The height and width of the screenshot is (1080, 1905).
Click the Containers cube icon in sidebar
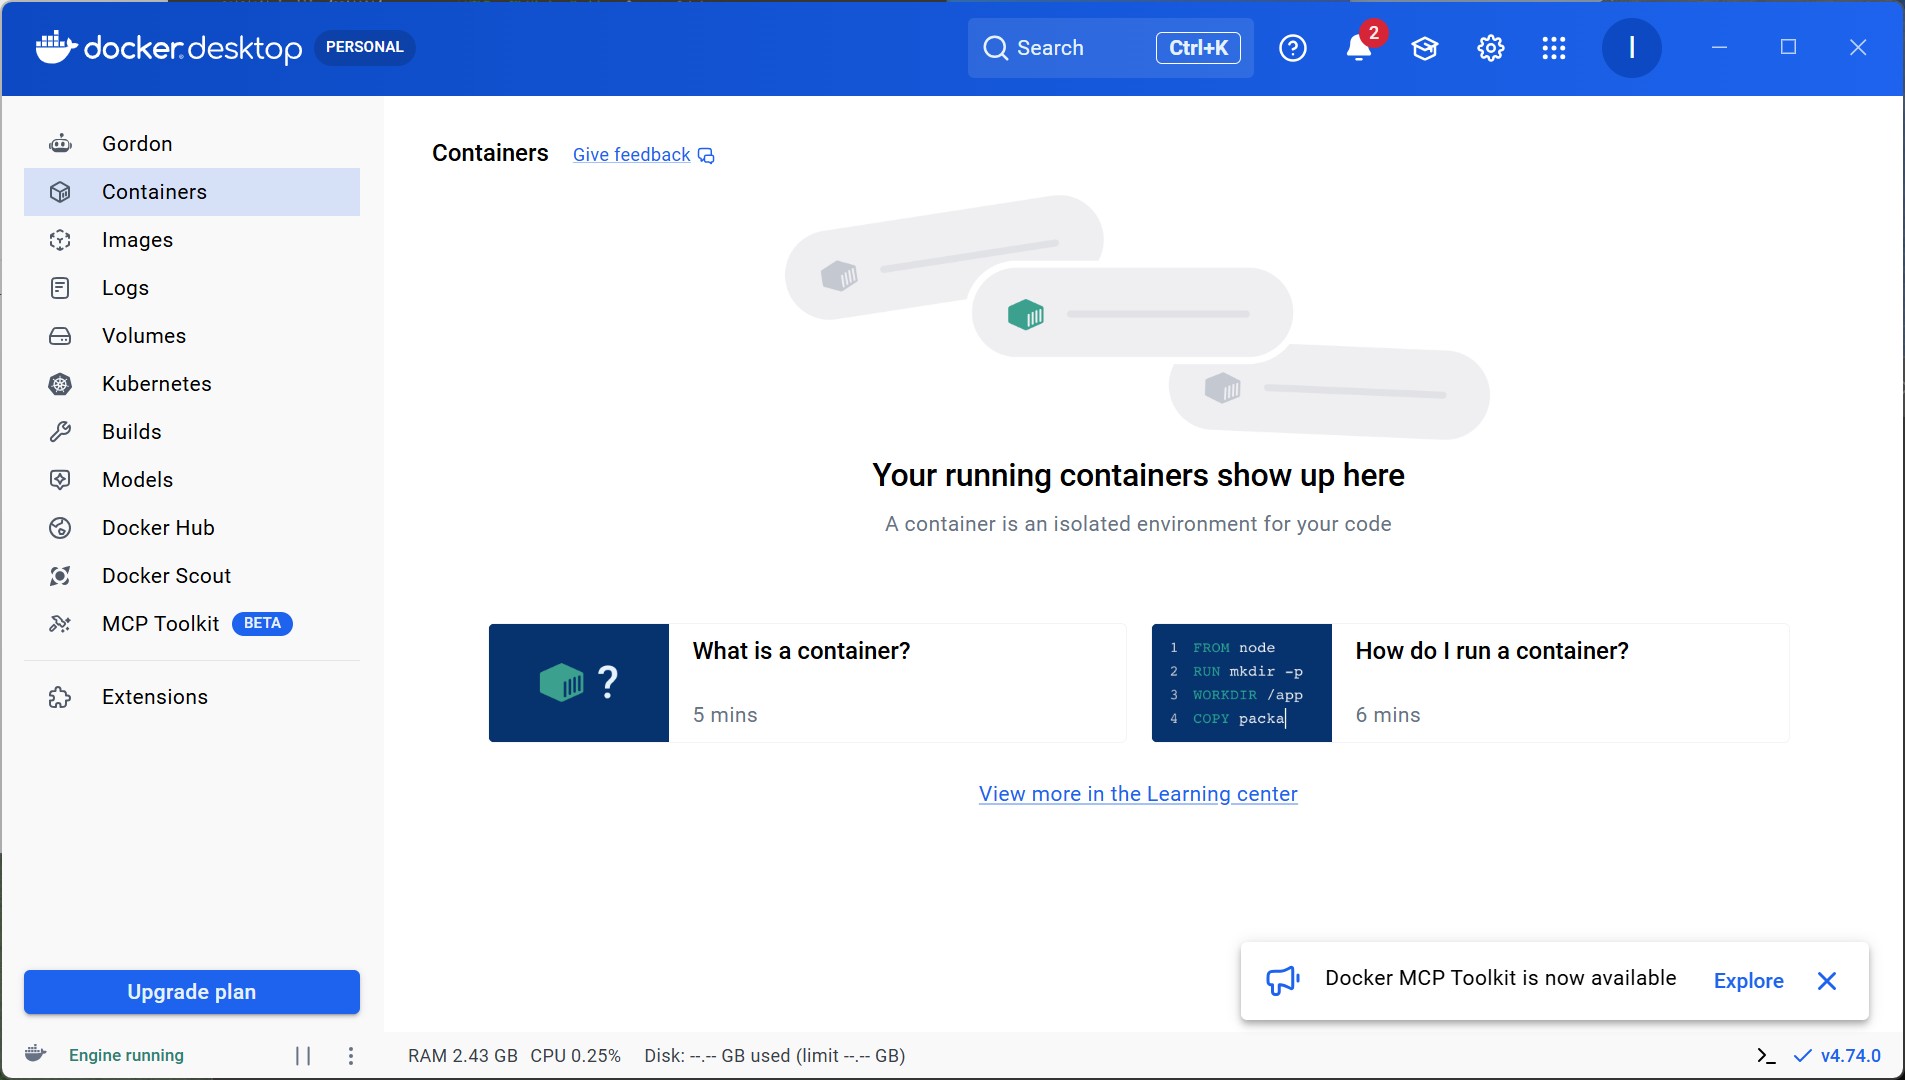60,192
